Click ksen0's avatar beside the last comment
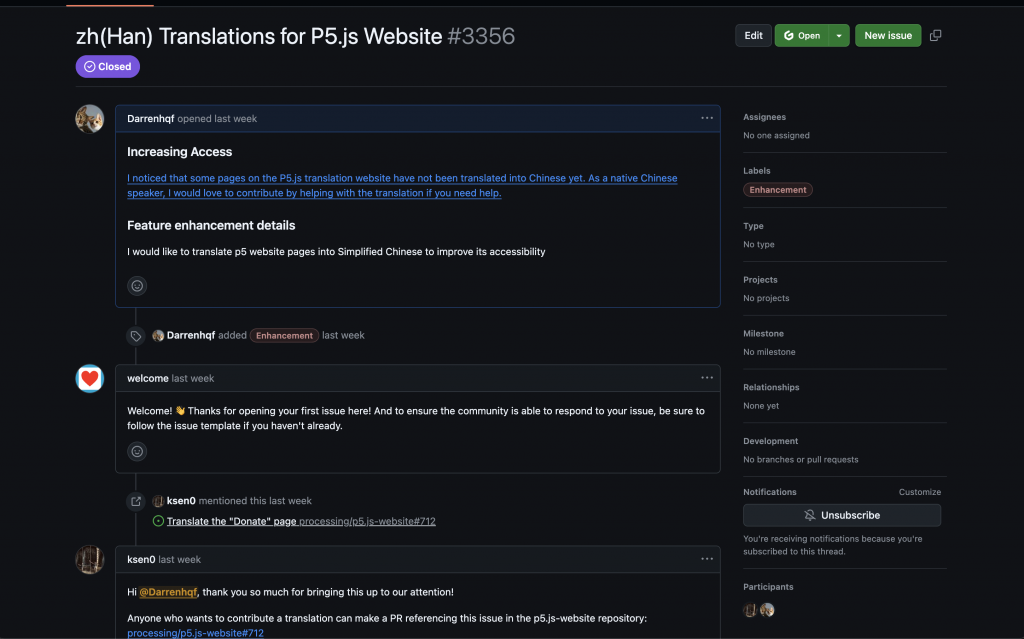This screenshot has height=639, width=1024. pos(89,559)
